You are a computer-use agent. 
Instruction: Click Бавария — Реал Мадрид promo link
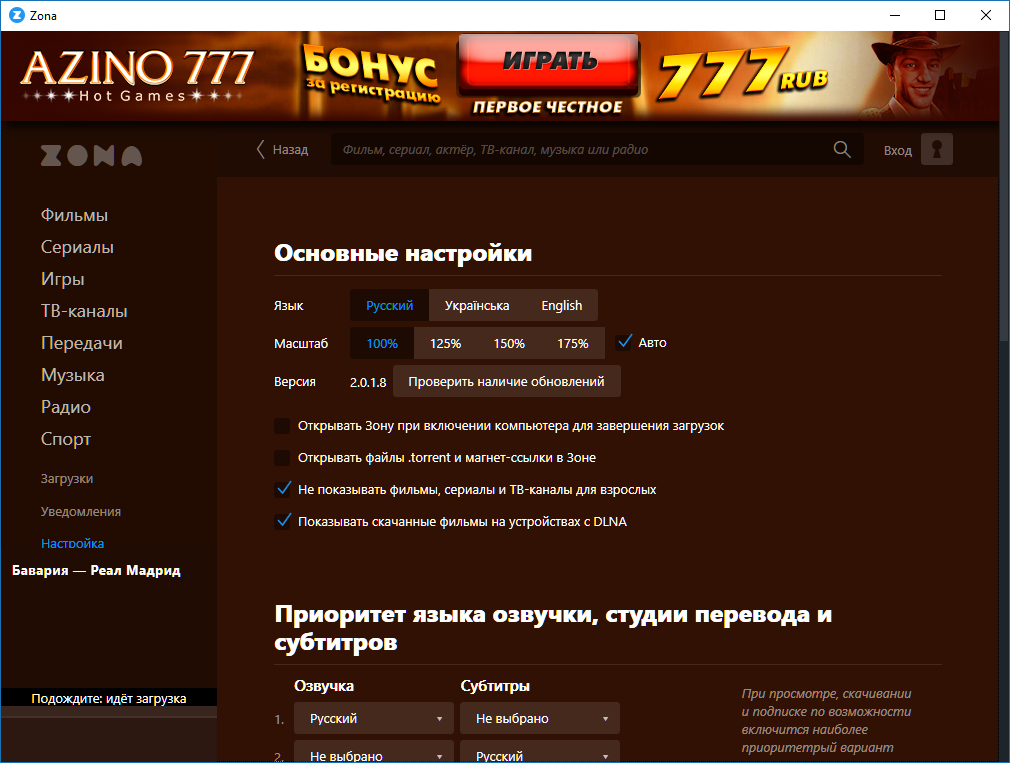[x=97, y=570]
